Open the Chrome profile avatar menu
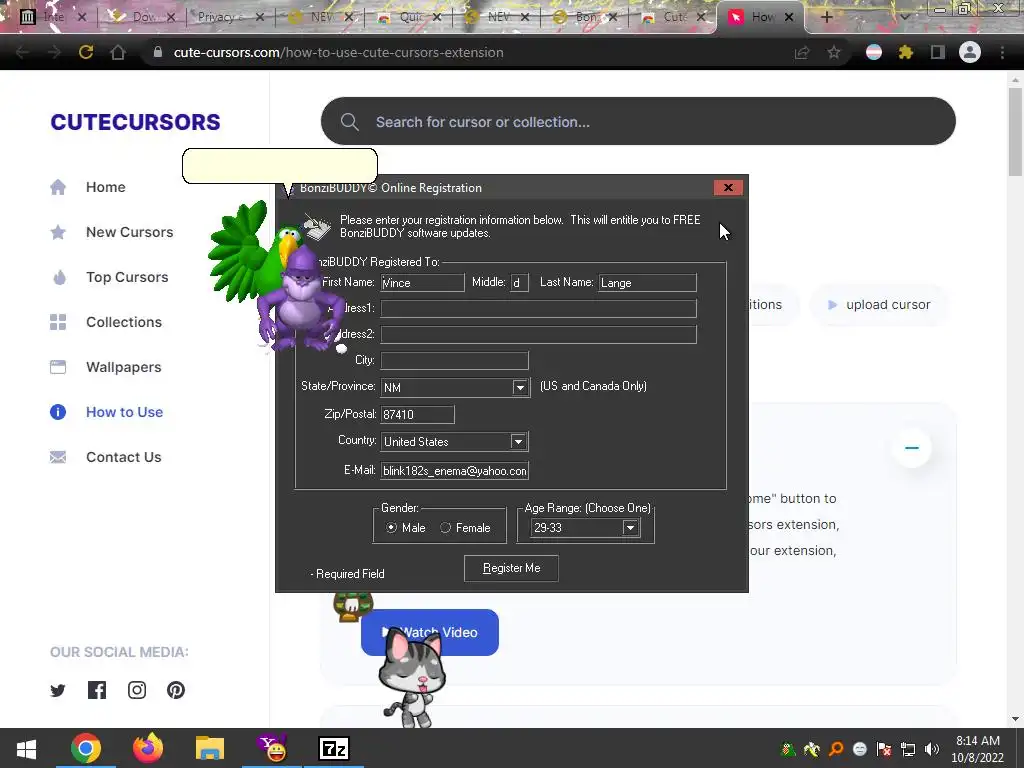 click(970, 52)
